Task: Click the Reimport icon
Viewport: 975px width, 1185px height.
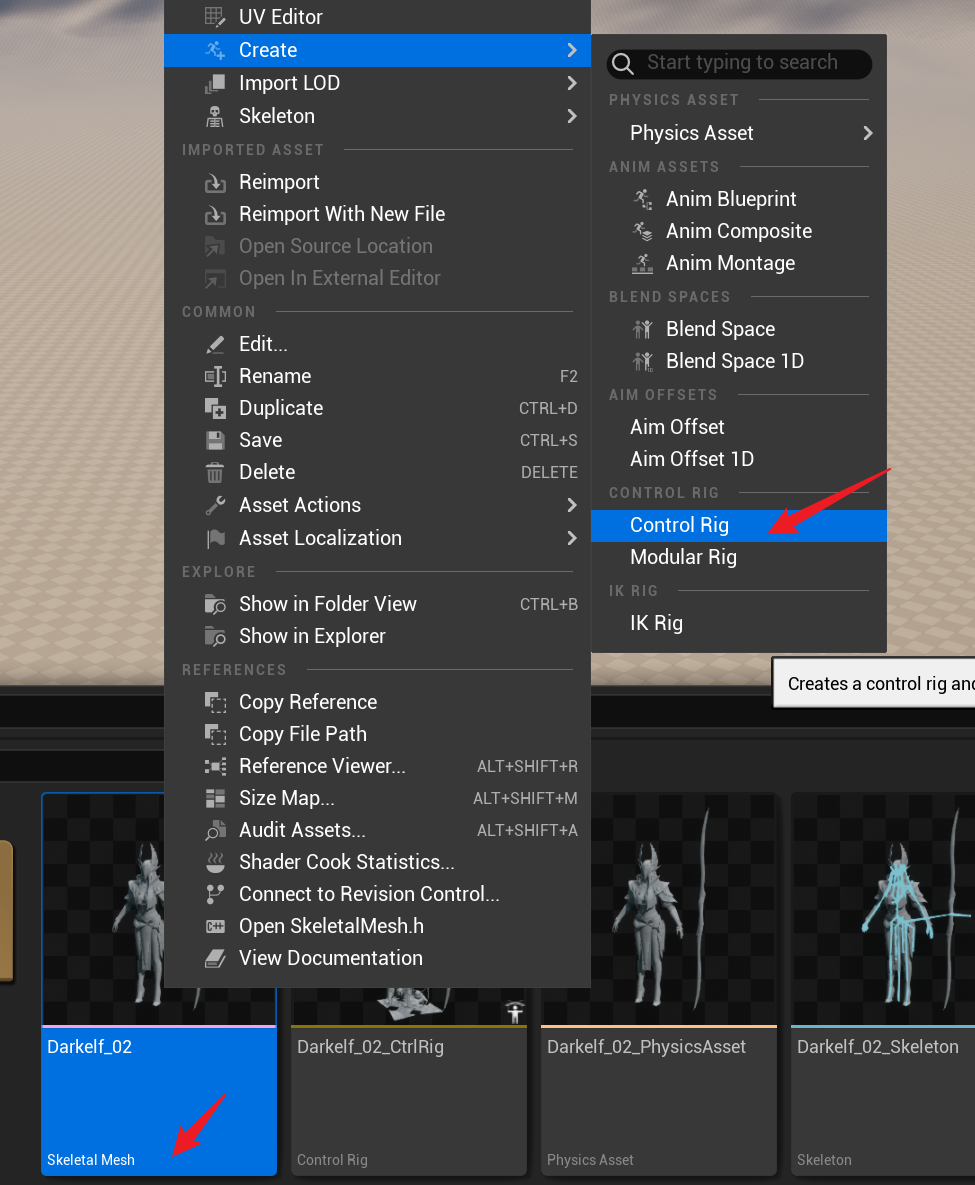Action: (215, 182)
